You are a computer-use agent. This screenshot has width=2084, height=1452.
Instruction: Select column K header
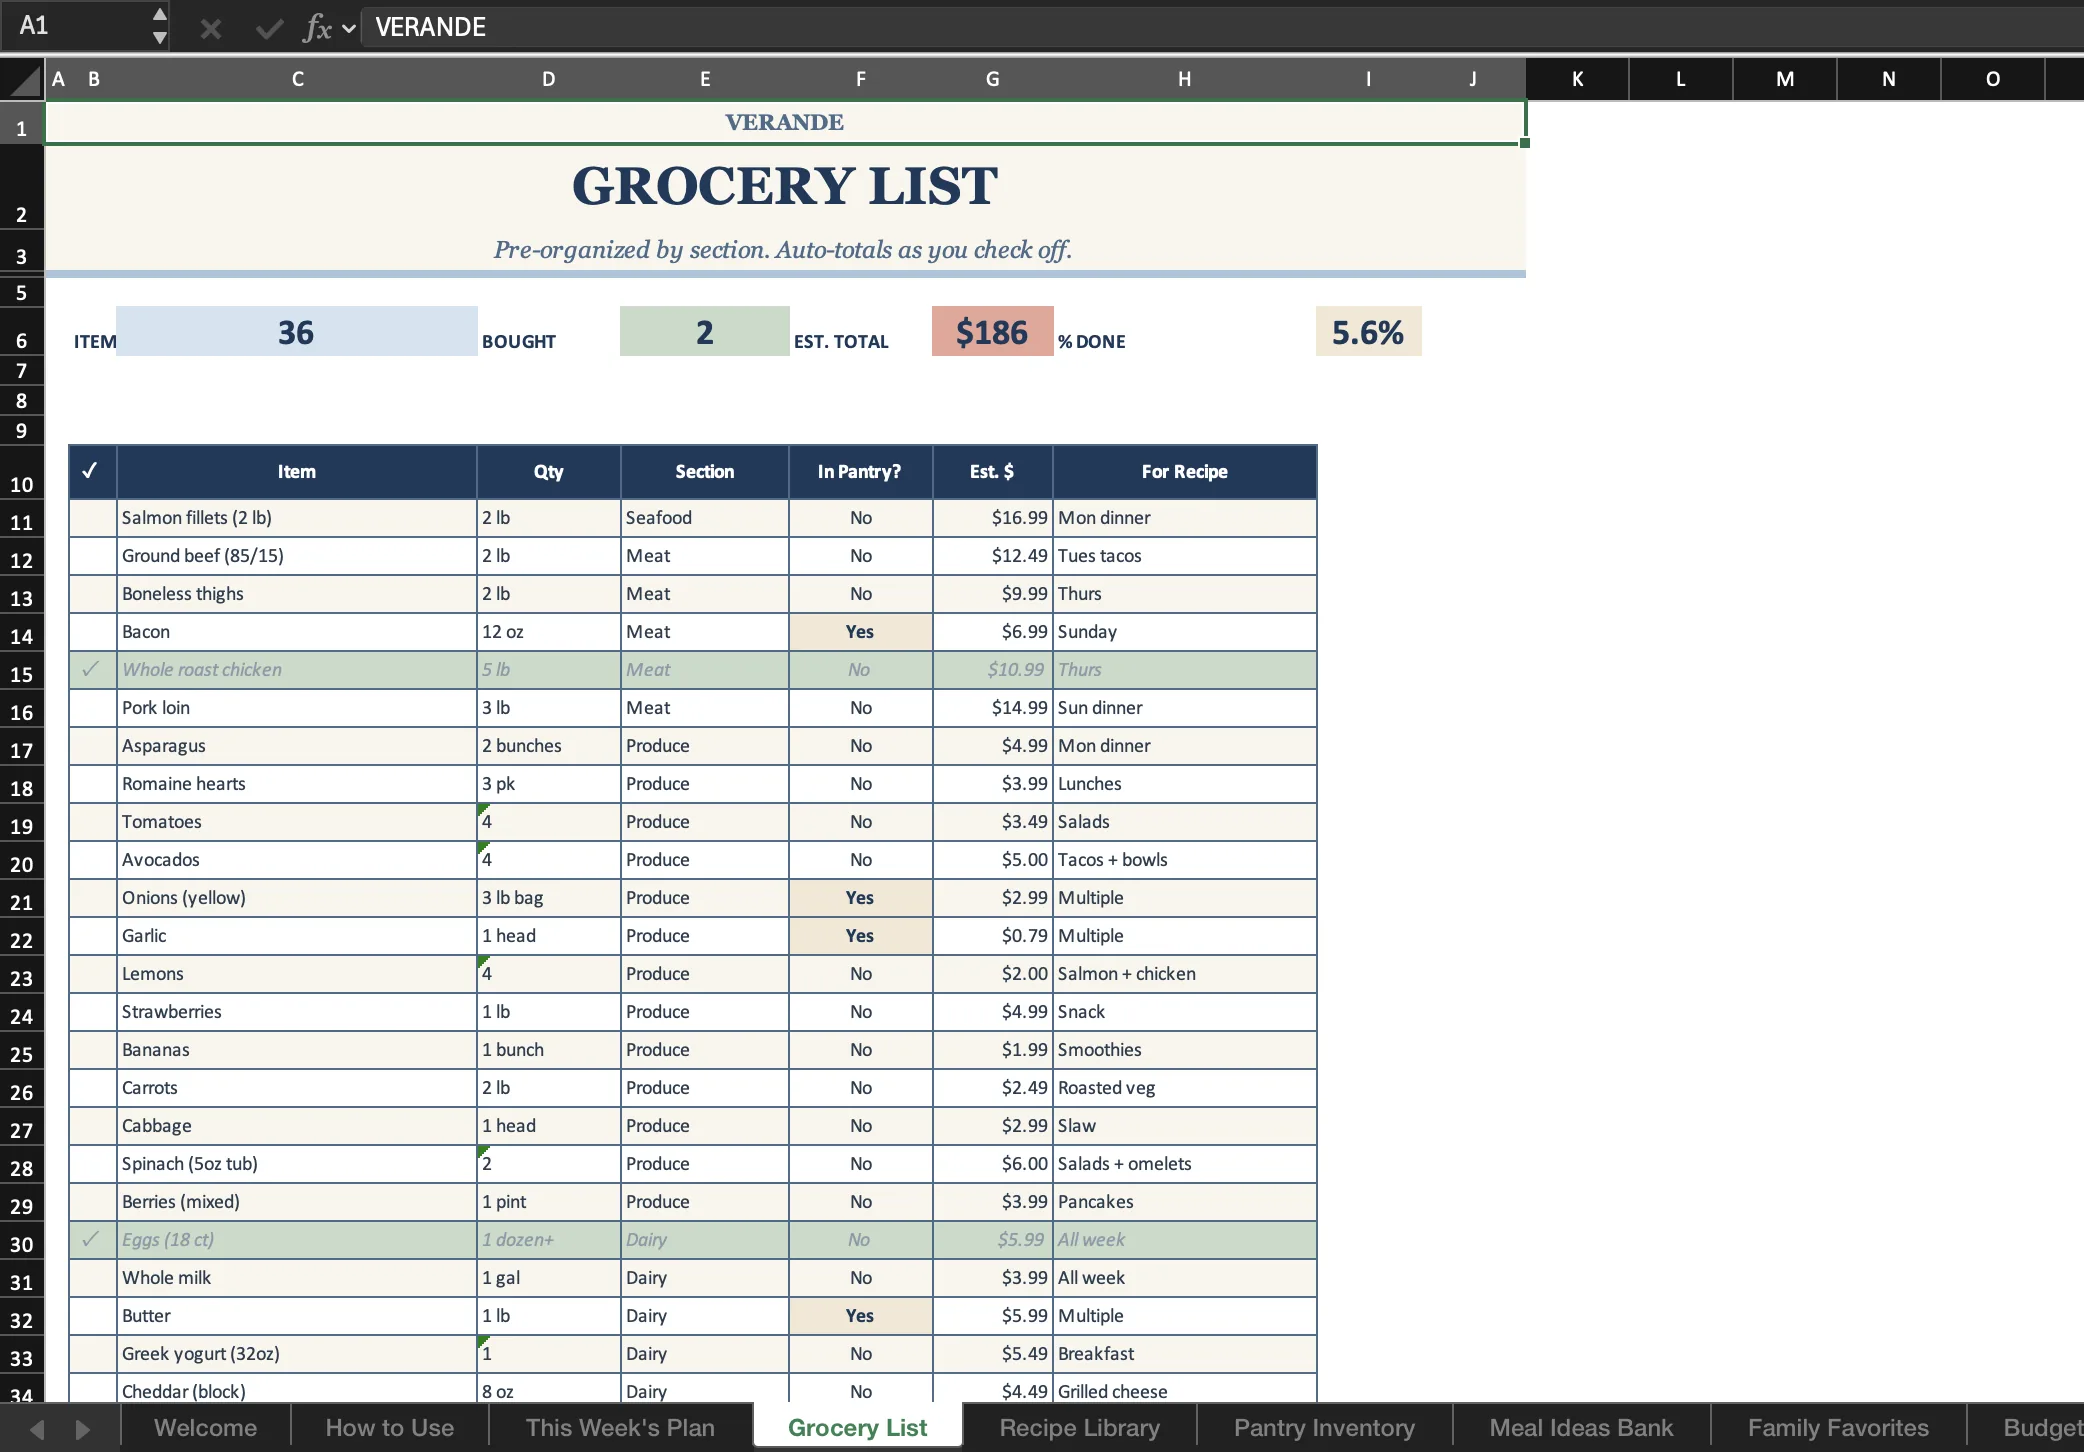[x=1577, y=79]
